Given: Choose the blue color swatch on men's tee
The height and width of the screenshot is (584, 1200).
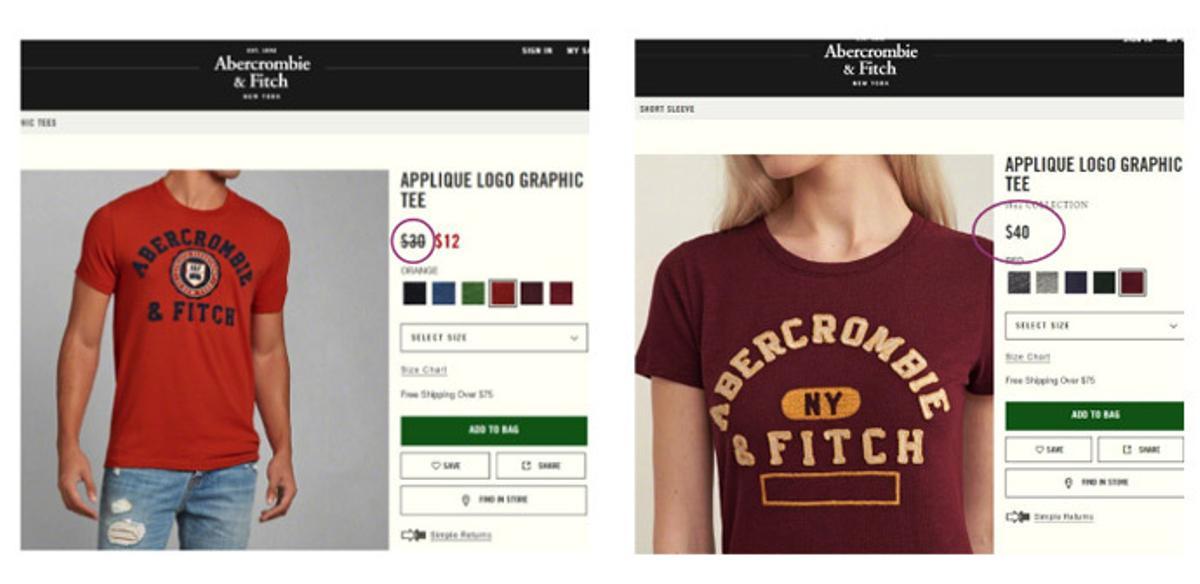Looking at the screenshot, I should (444, 293).
